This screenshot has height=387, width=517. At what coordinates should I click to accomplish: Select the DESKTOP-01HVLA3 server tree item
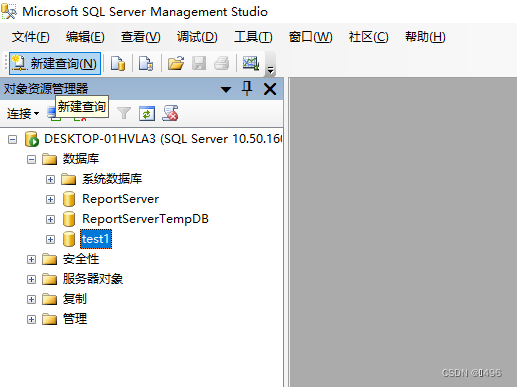pos(163,139)
